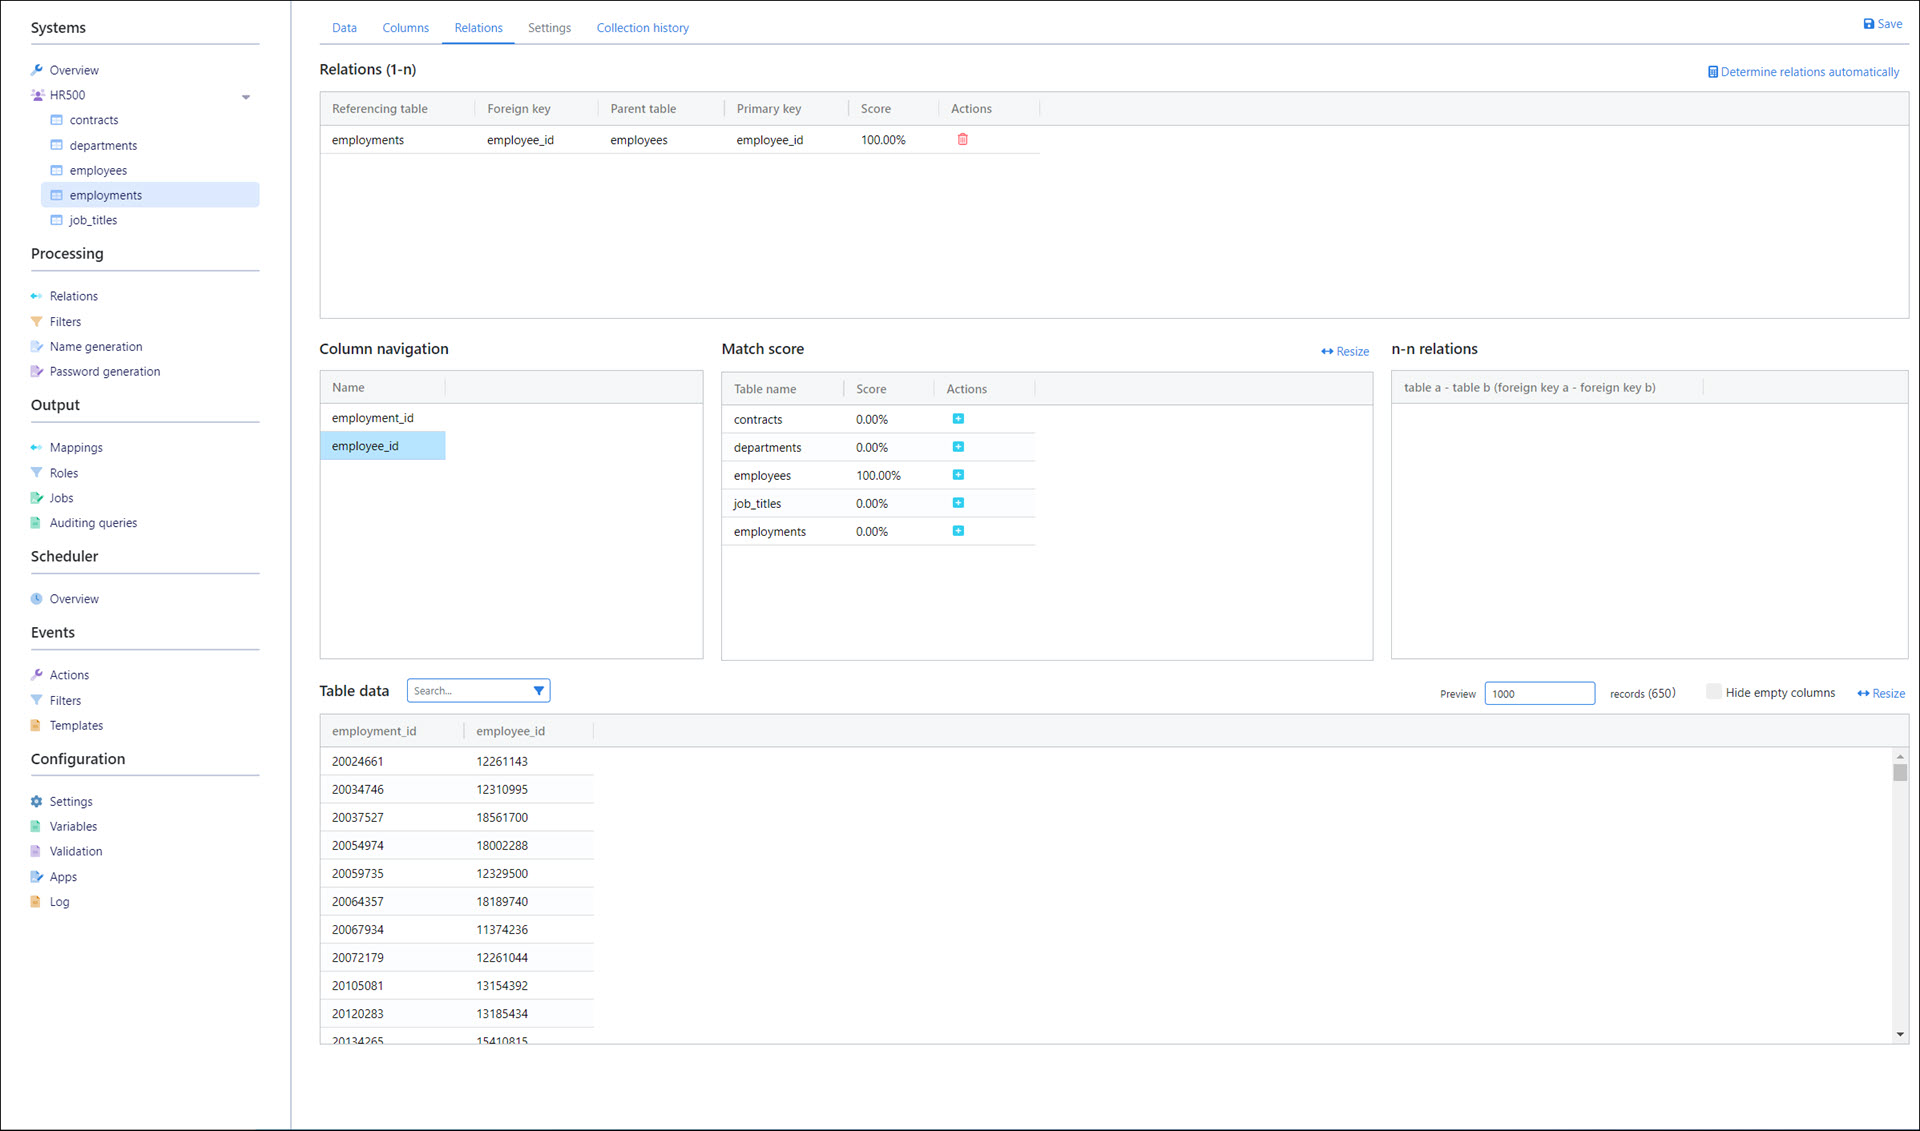Image resolution: width=1920 pixels, height=1131 pixels.
Task: Add relation for departments table
Action: (x=958, y=447)
